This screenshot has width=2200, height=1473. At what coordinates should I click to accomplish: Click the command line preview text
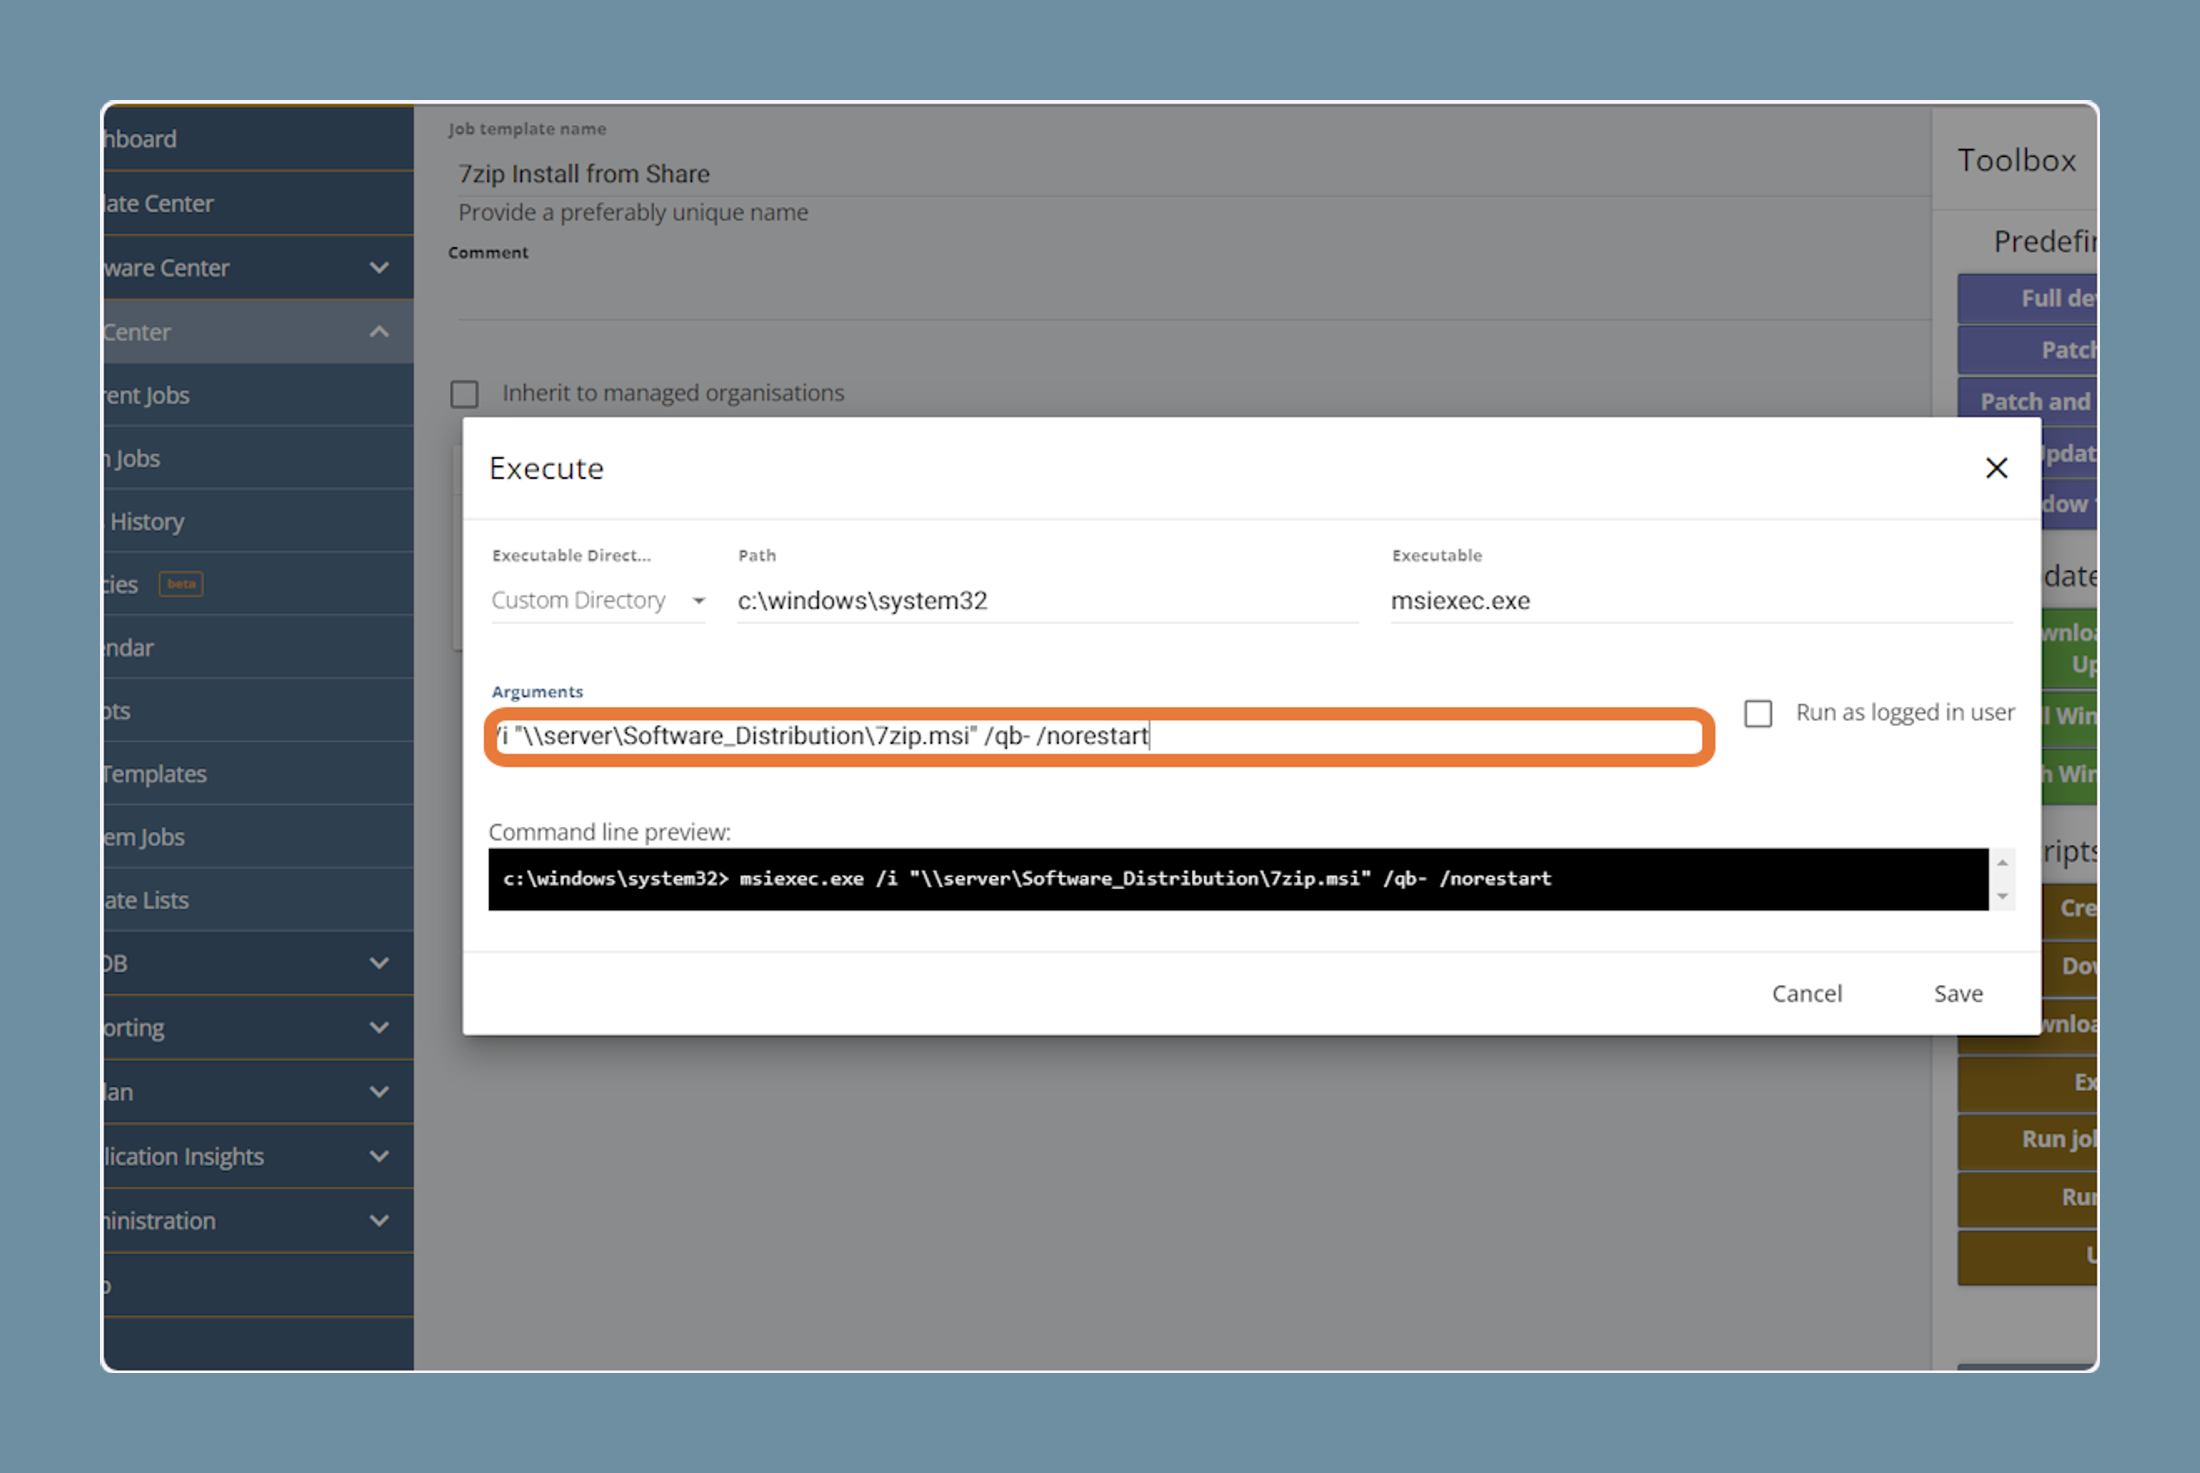pos(1027,878)
